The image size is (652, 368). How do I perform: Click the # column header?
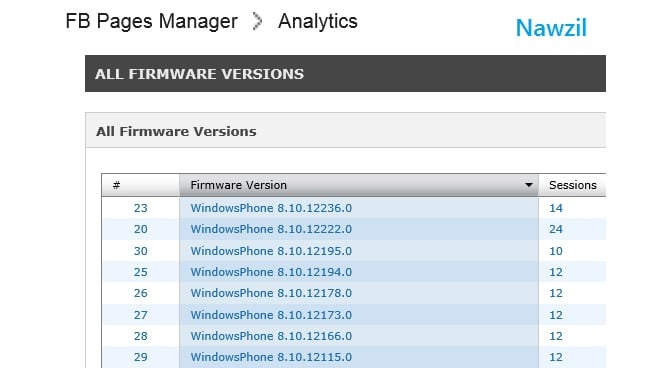[141, 185]
